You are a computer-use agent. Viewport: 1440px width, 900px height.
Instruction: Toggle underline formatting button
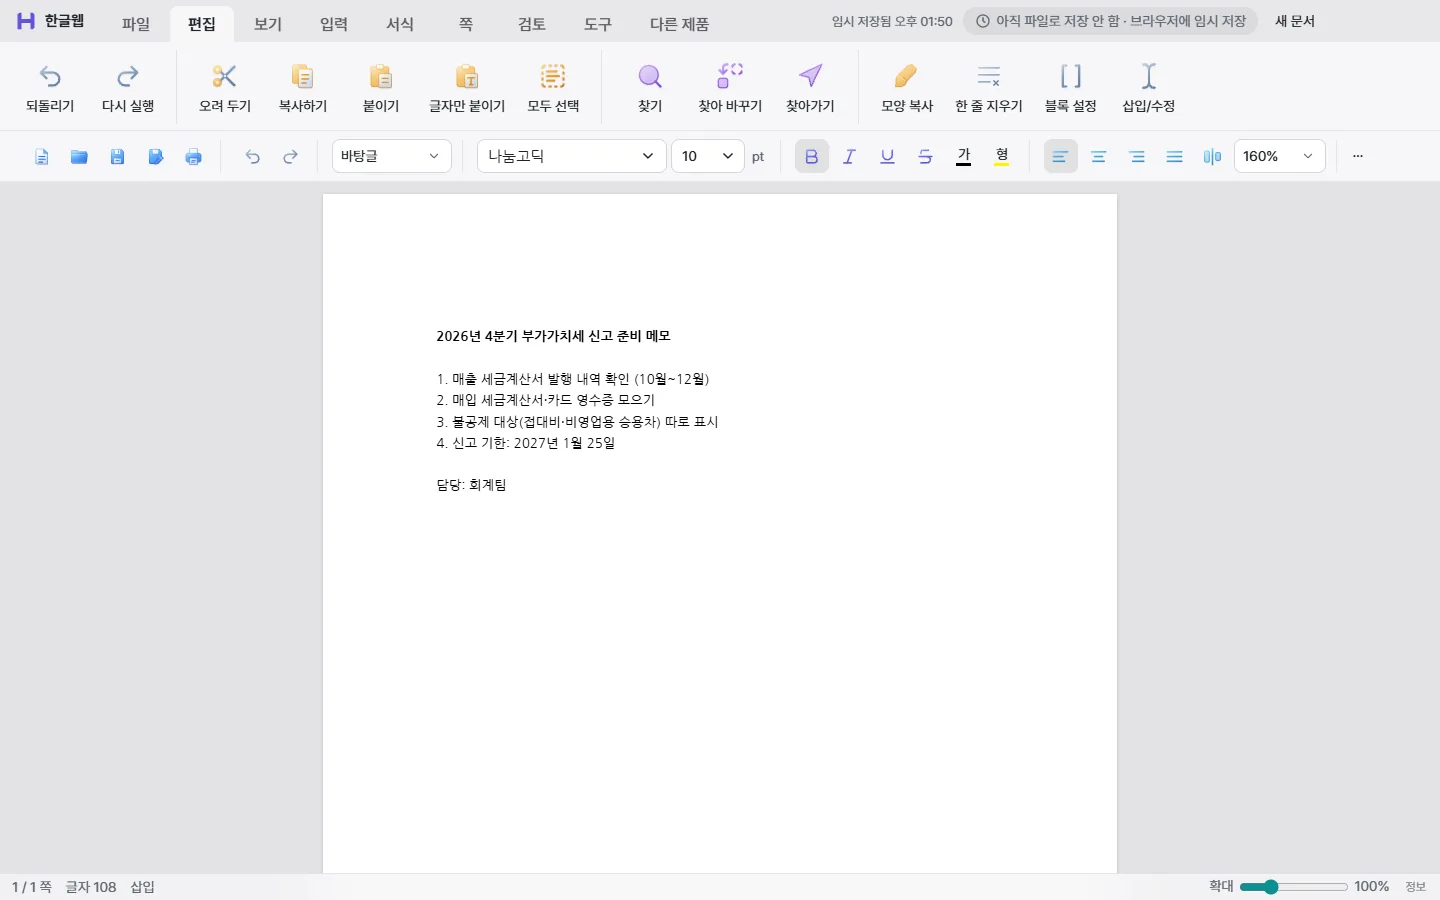coord(887,156)
